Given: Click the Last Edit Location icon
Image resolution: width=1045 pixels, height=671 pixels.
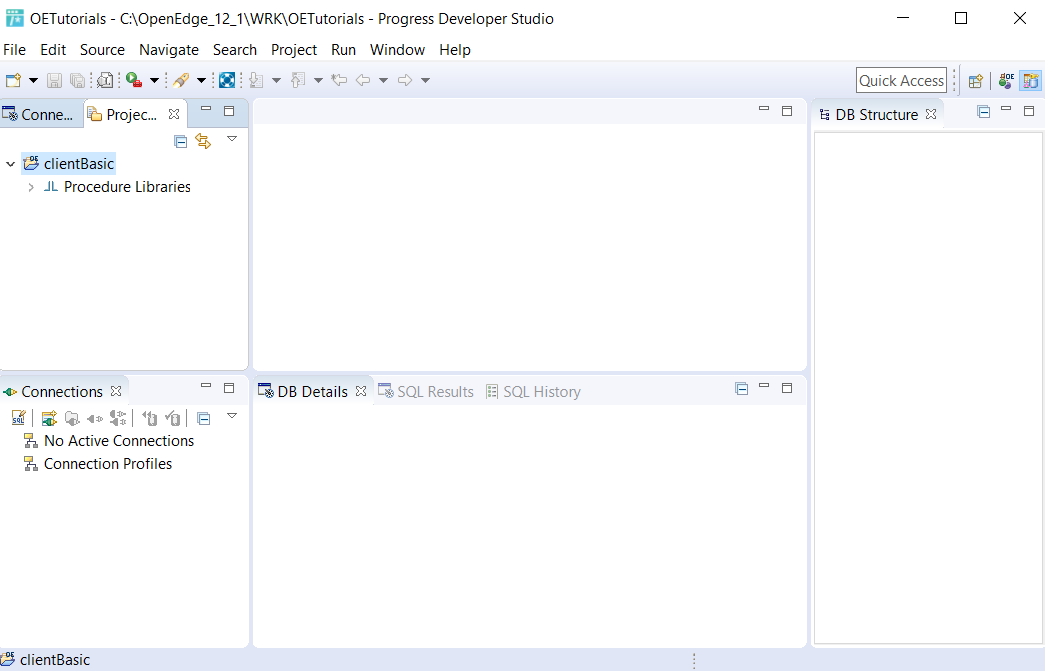Looking at the screenshot, I should pos(339,81).
